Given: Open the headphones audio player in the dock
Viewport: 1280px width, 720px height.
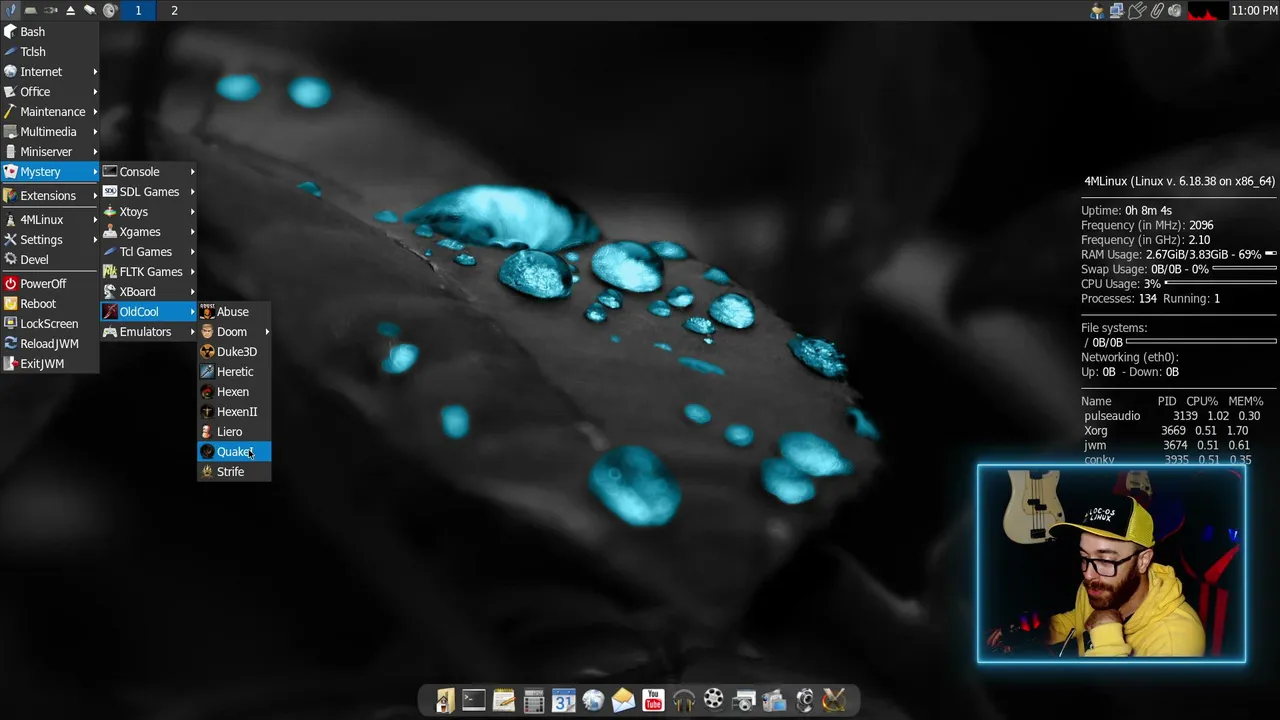Looking at the screenshot, I should 683,701.
